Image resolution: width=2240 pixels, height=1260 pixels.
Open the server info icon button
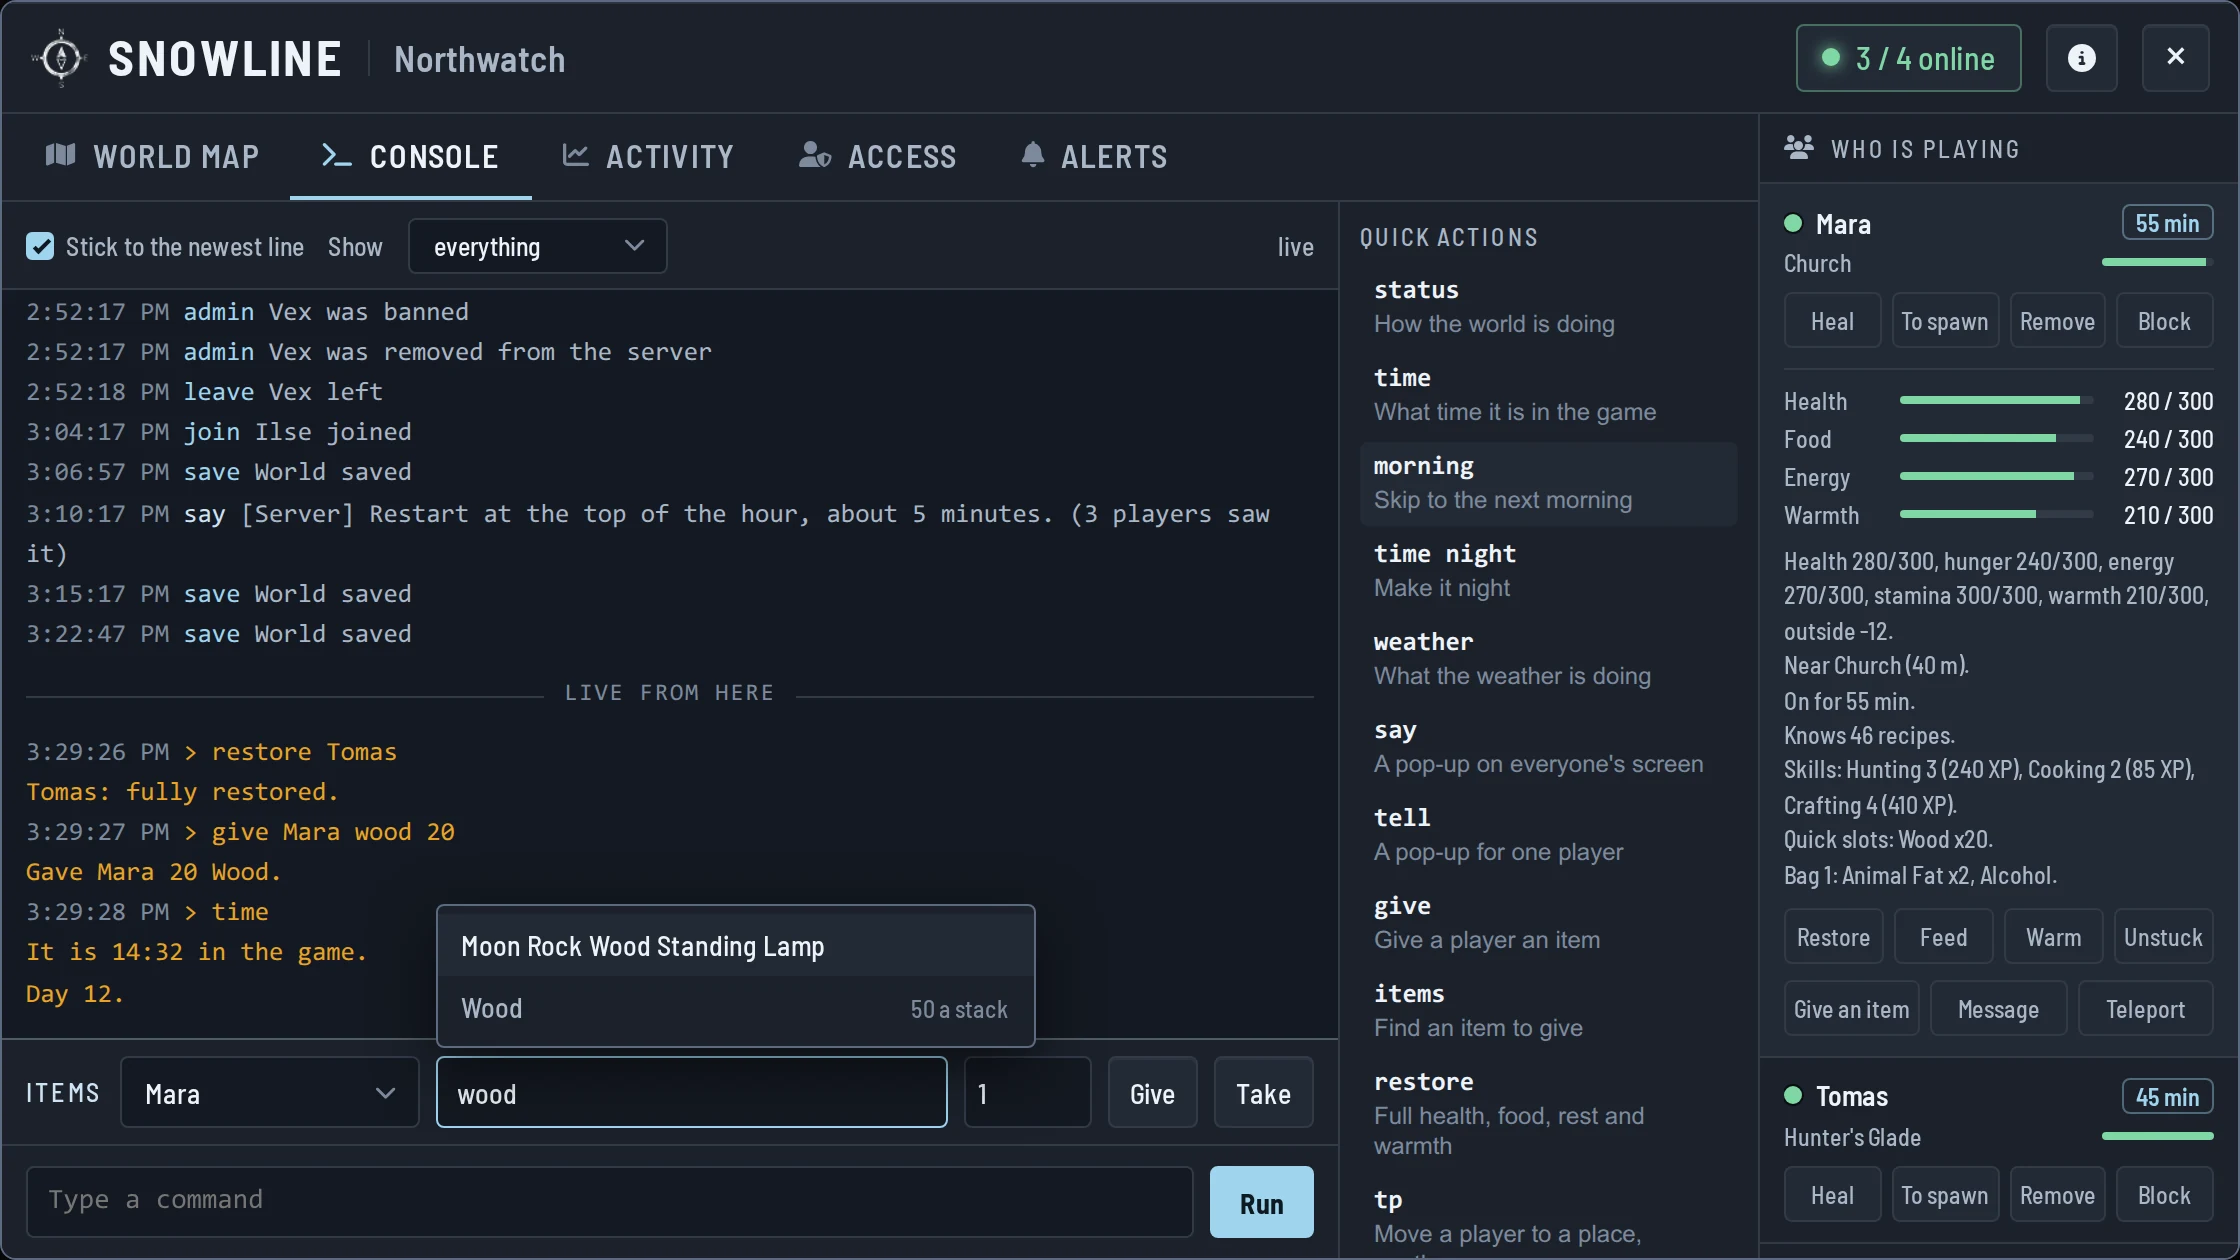[2081, 58]
